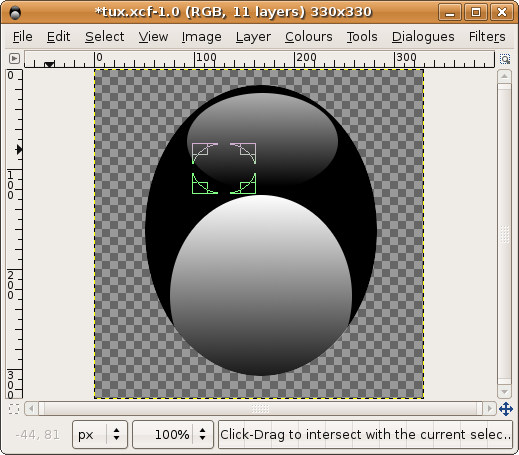Open the Dialogues menu
Image resolution: width=519 pixels, height=455 pixels.
click(x=423, y=37)
